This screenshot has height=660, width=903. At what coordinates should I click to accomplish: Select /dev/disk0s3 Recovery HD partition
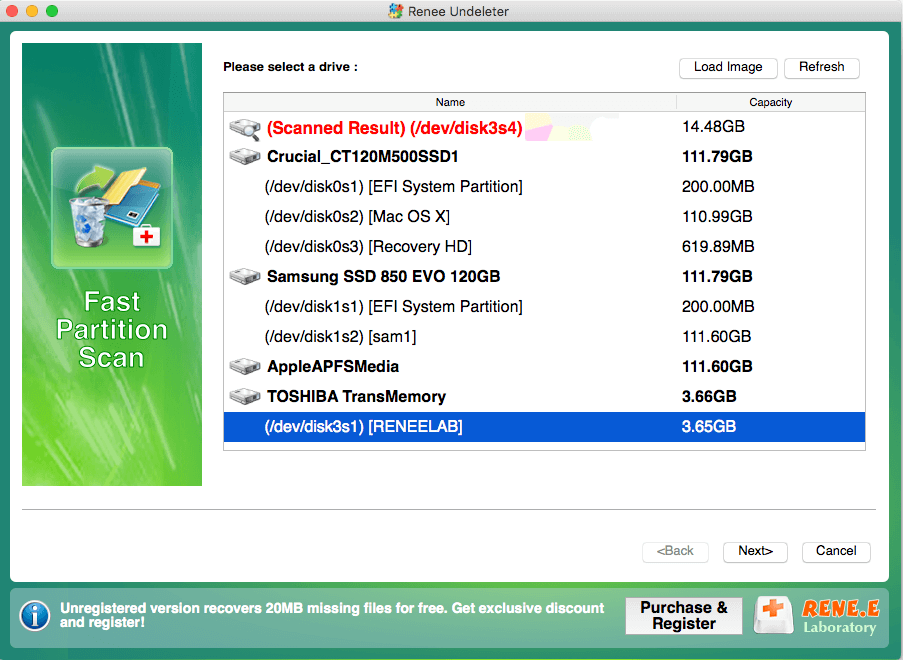(x=544, y=246)
